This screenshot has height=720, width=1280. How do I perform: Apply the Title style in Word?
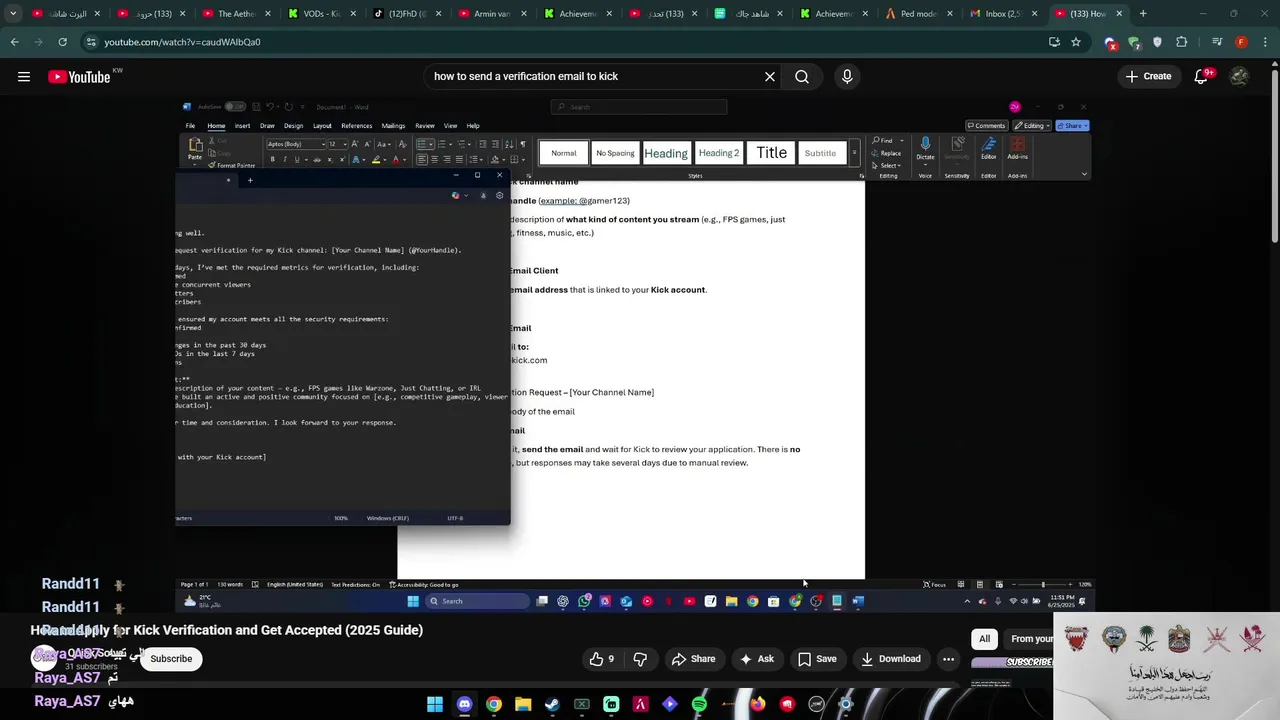771,153
